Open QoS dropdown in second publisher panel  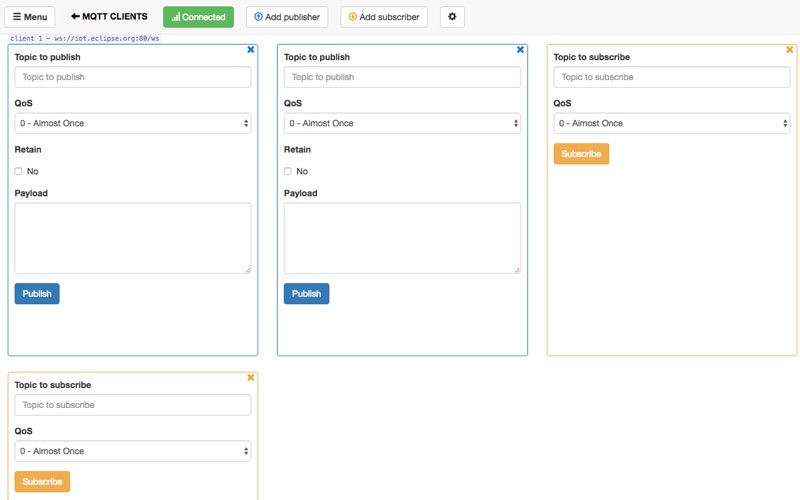402,123
